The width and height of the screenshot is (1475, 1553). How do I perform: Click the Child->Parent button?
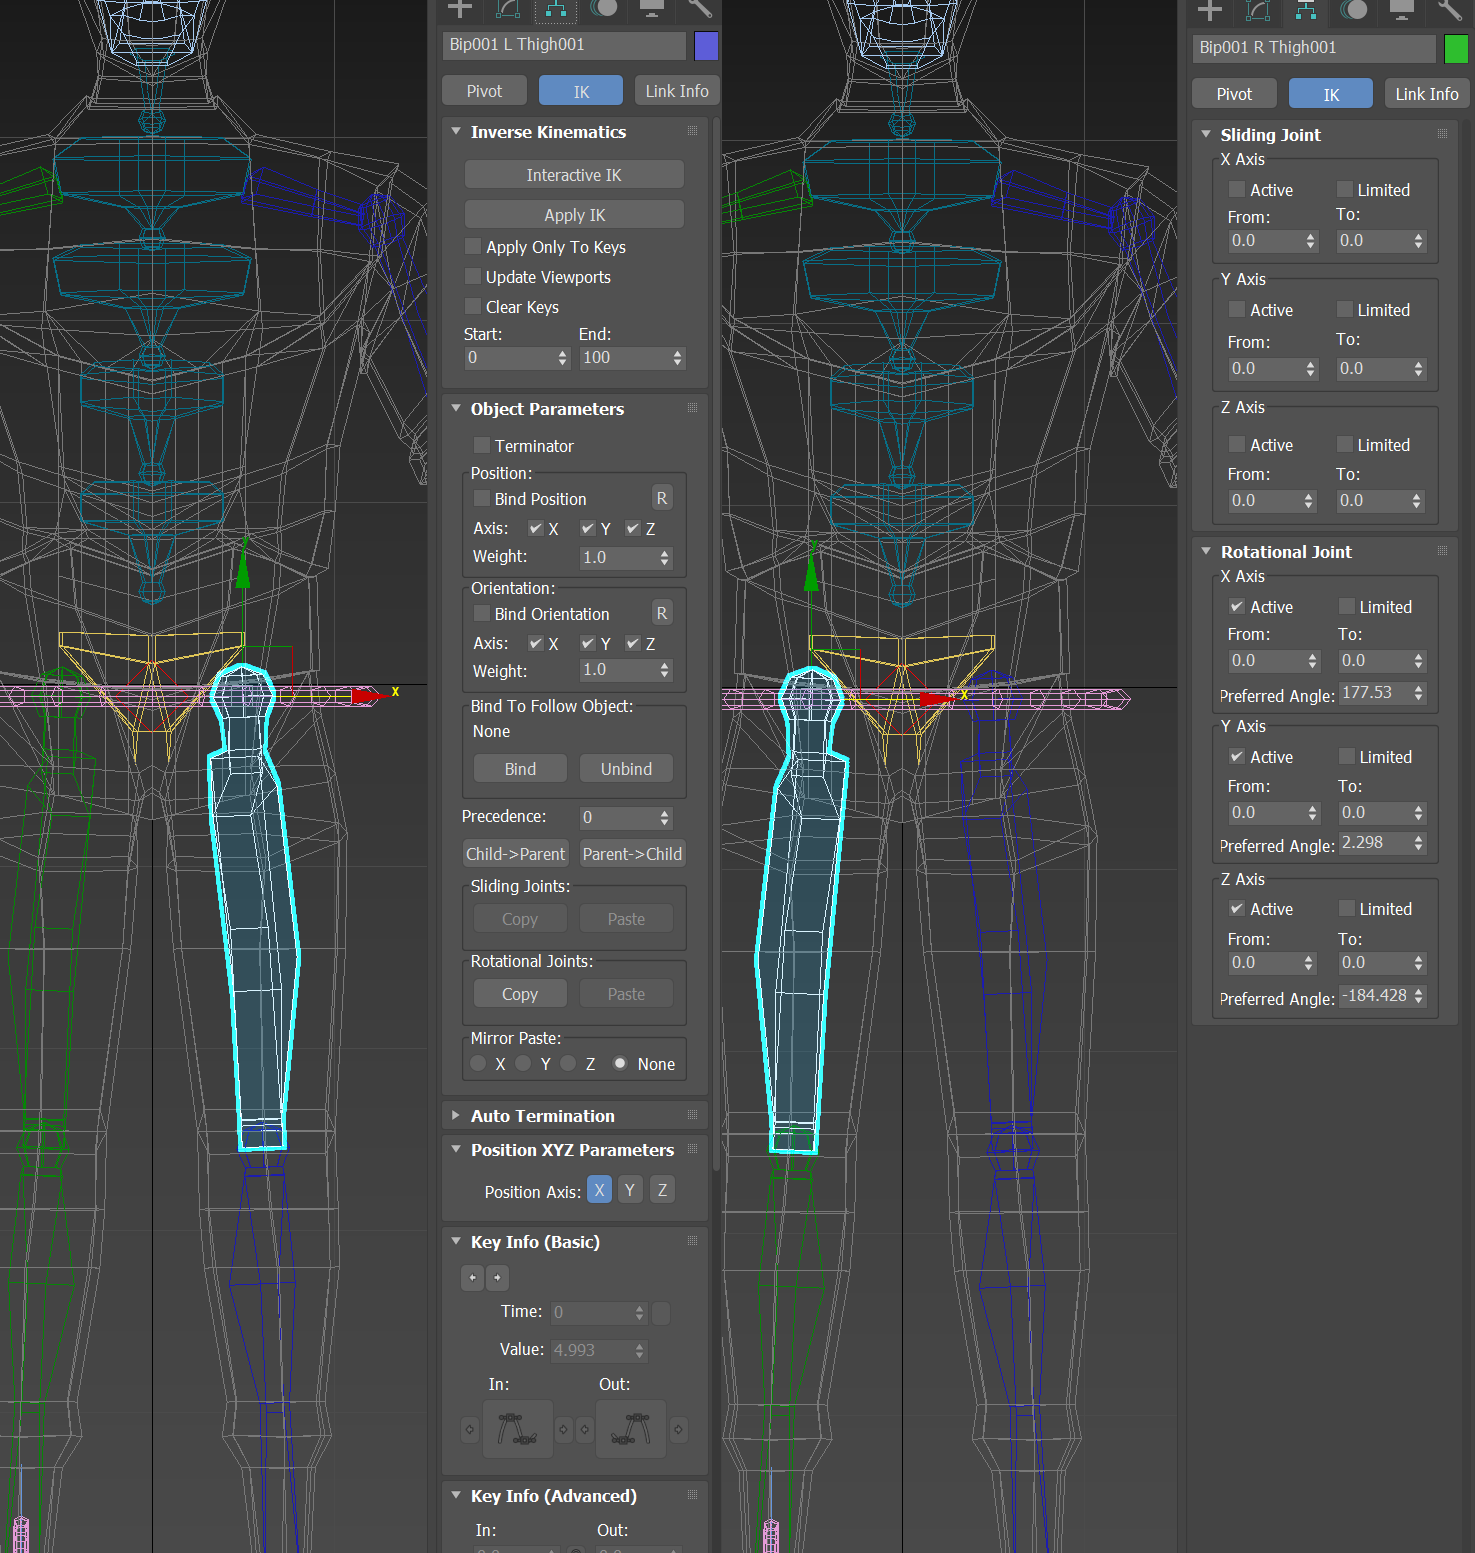click(x=515, y=854)
